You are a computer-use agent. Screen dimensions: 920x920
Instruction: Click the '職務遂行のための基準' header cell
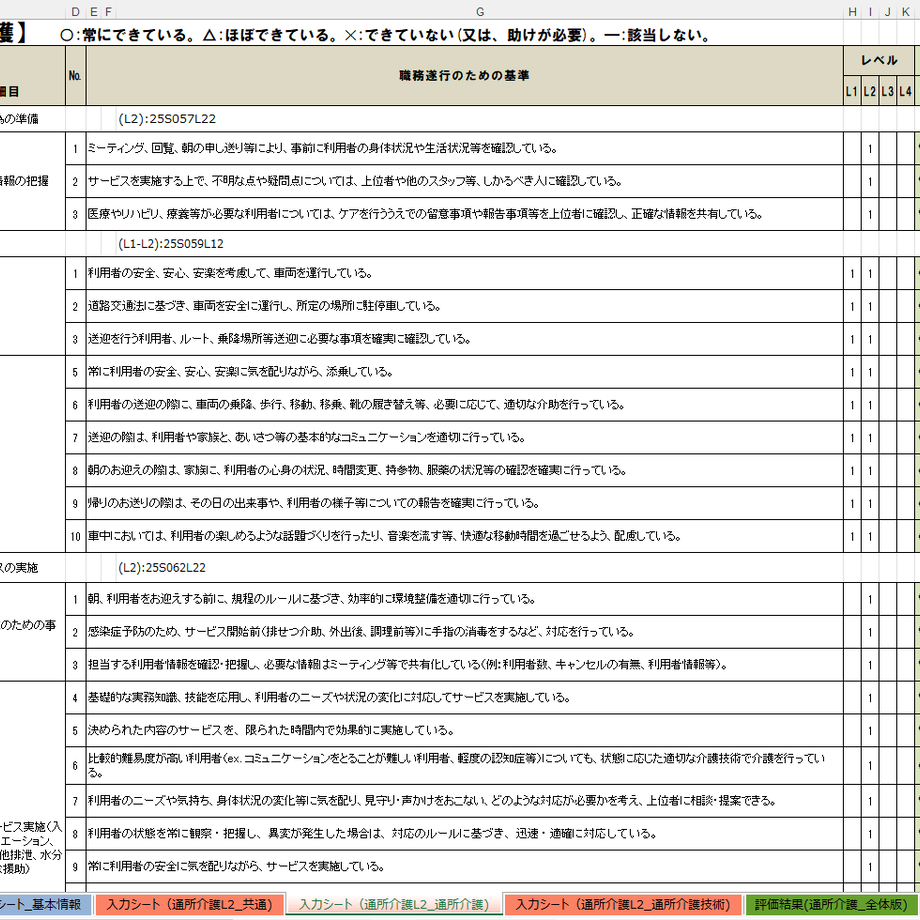click(x=465, y=76)
